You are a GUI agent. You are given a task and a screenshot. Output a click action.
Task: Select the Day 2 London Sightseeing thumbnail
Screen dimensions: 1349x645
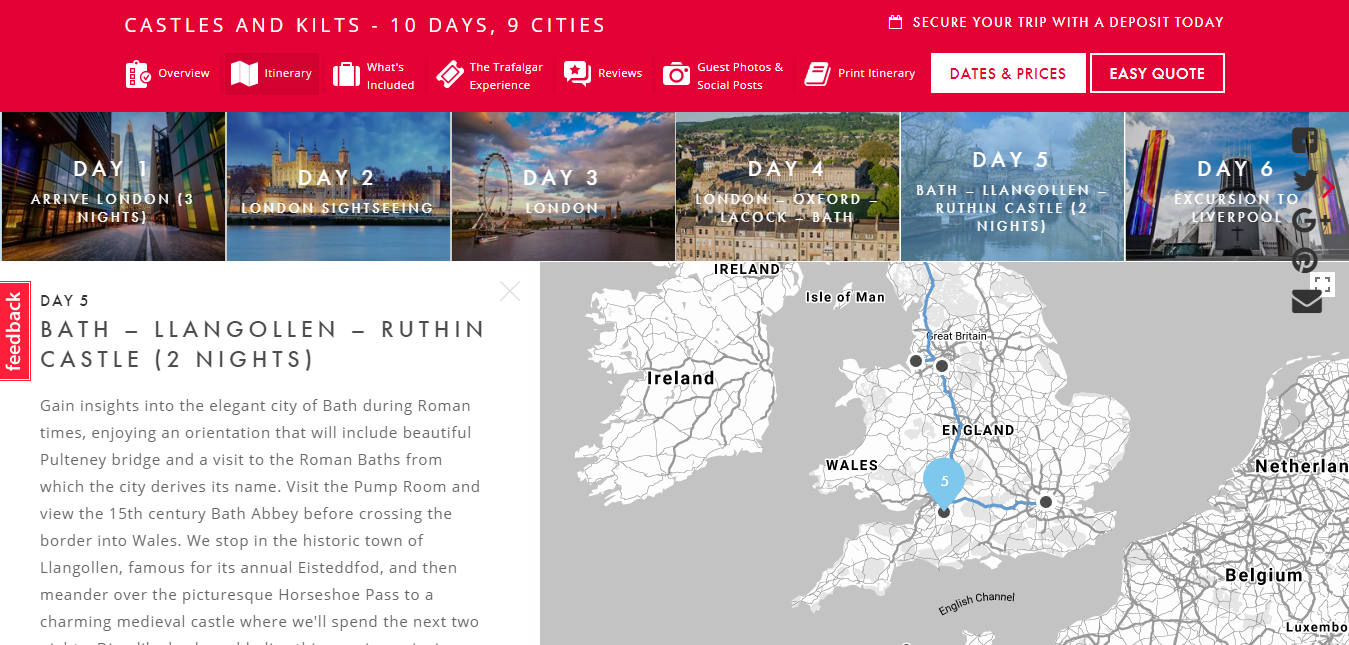click(338, 187)
